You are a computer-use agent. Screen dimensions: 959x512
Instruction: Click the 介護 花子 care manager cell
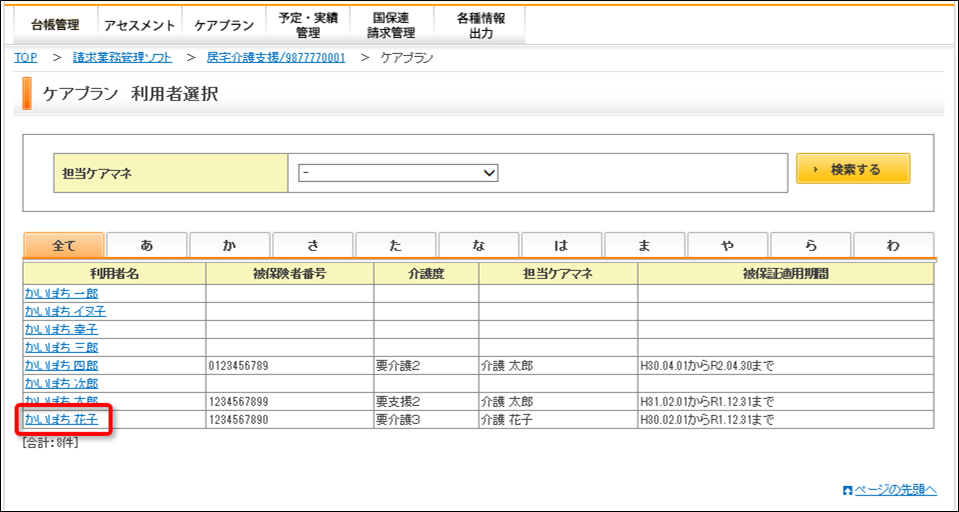click(x=558, y=420)
